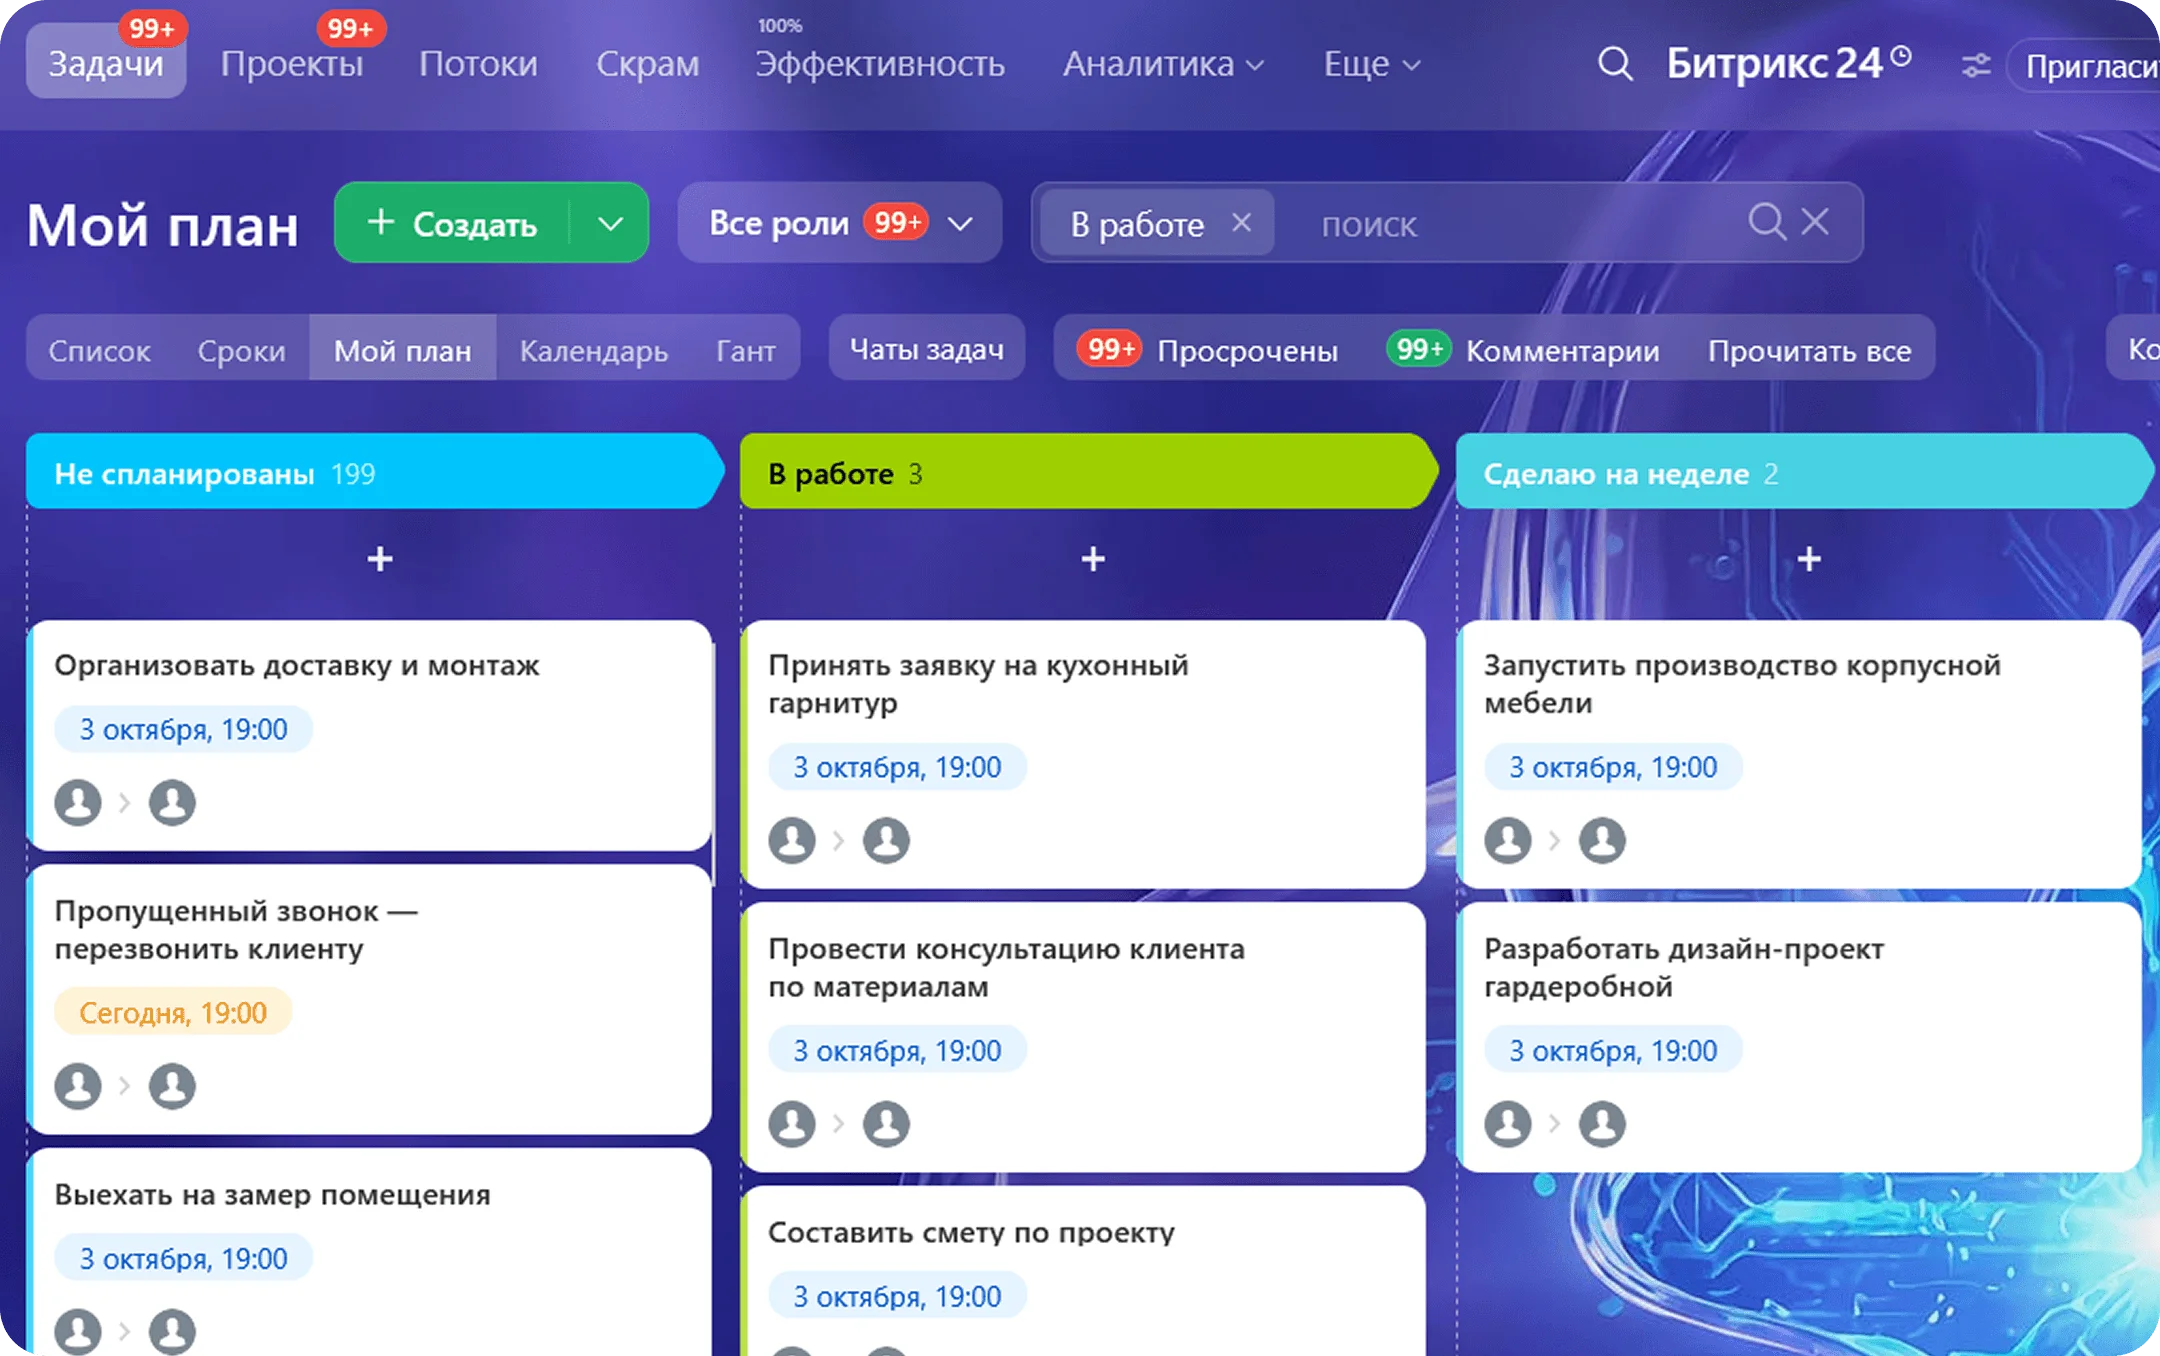The width and height of the screenshot is (2160, 1356).
Task: Switch to Календарь view tab
Action: pos(593,351)
